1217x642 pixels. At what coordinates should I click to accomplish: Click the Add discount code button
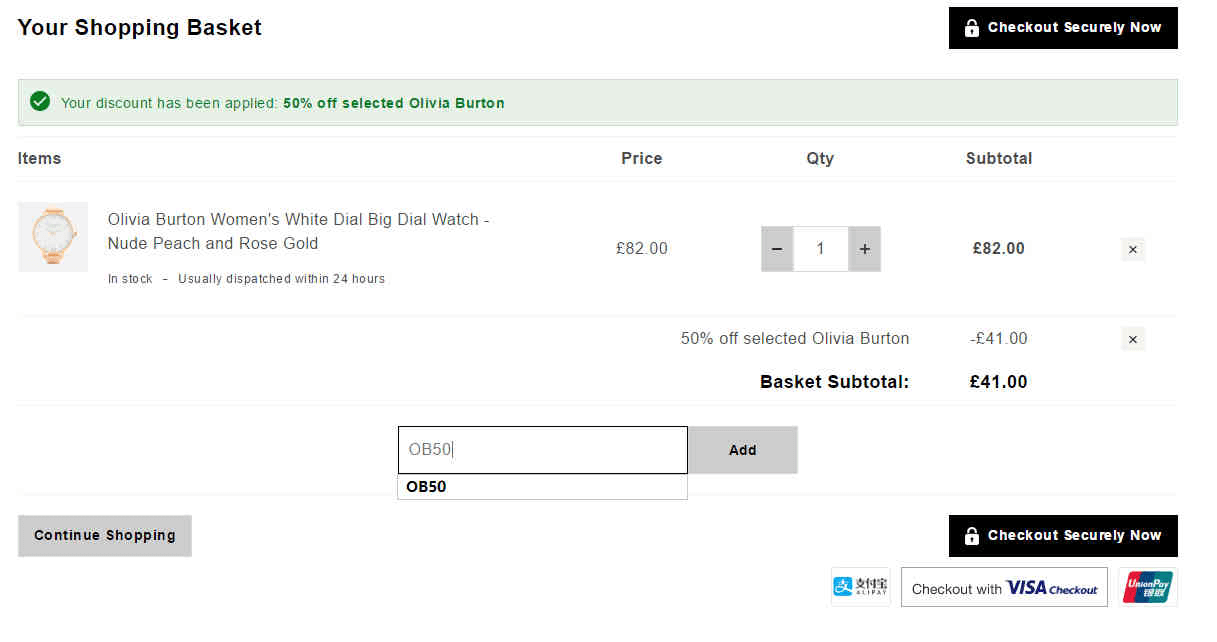pyautogui.click(x=743, y=450)
